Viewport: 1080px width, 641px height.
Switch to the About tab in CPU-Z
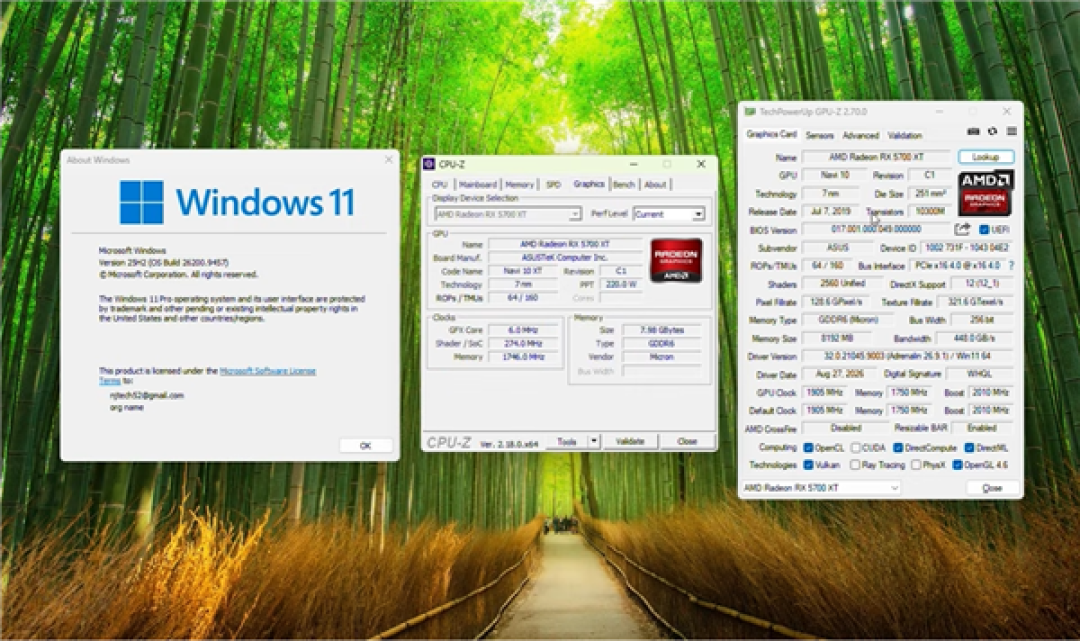[x=655, y=185]
